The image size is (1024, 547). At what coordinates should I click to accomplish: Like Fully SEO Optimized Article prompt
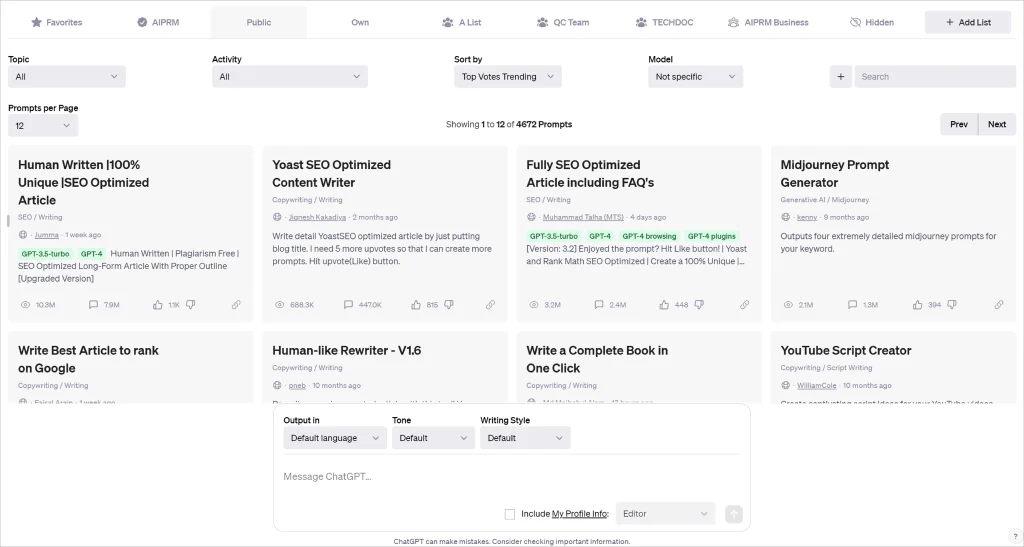tap(664, 305)
